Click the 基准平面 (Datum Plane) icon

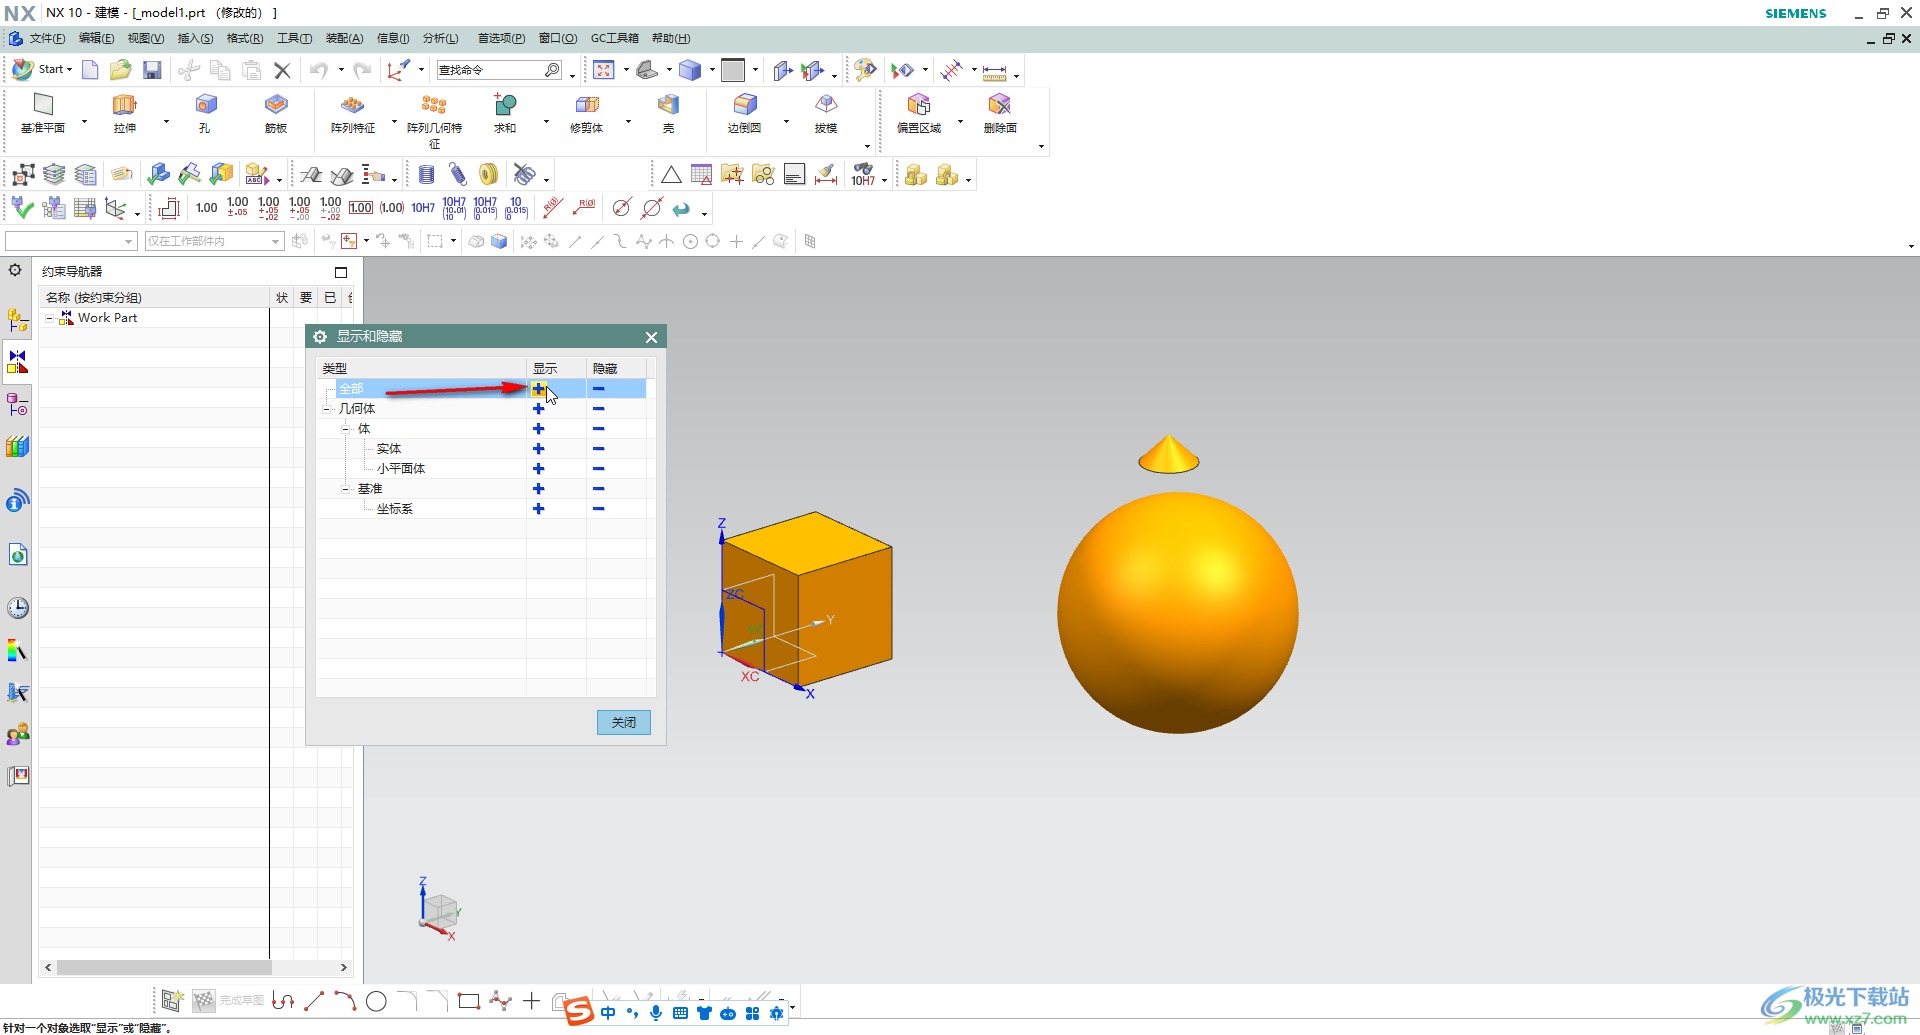[43, 106]
